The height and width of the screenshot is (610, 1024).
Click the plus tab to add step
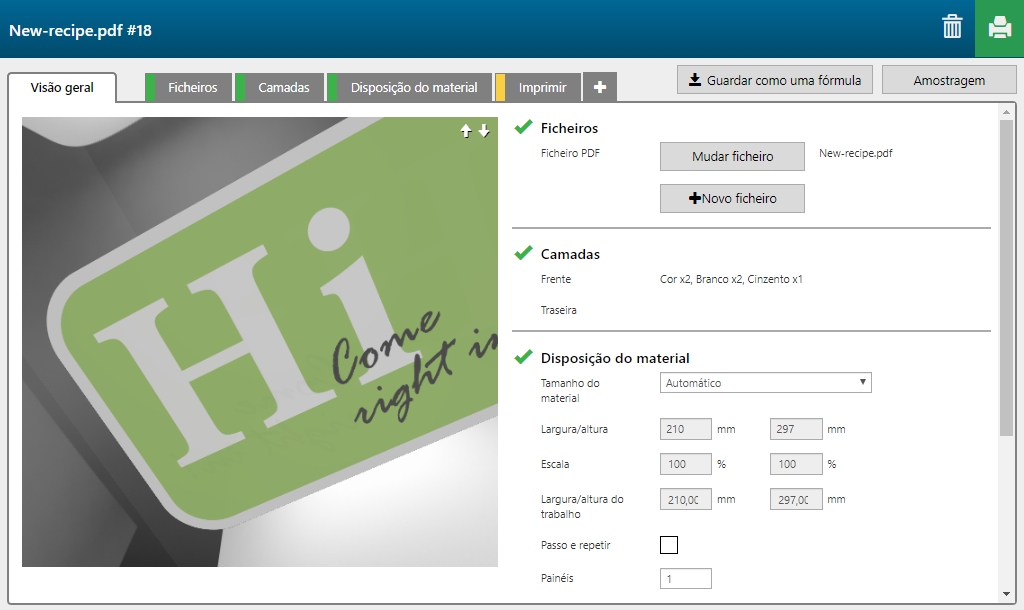tap(599, 87)
